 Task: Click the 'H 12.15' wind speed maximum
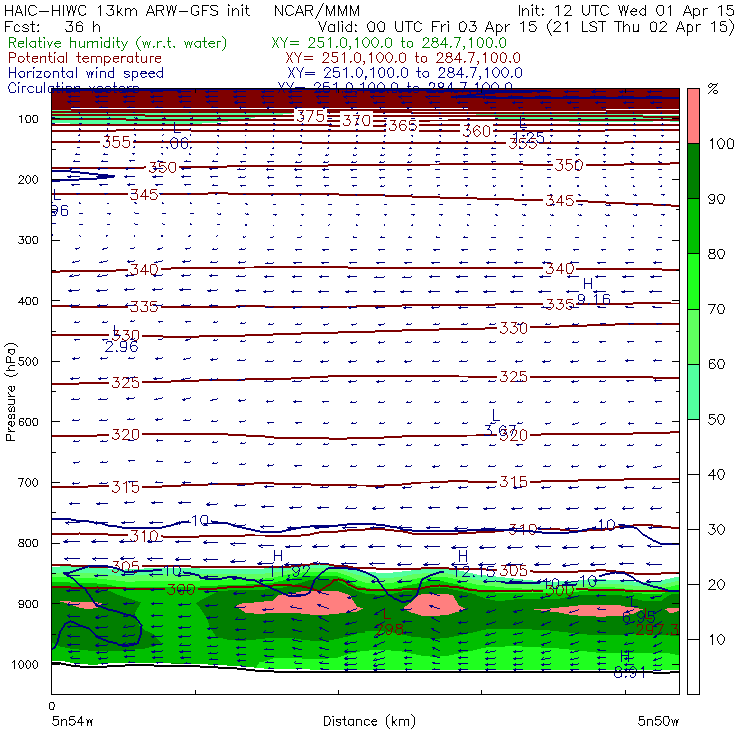click(474, 563)
